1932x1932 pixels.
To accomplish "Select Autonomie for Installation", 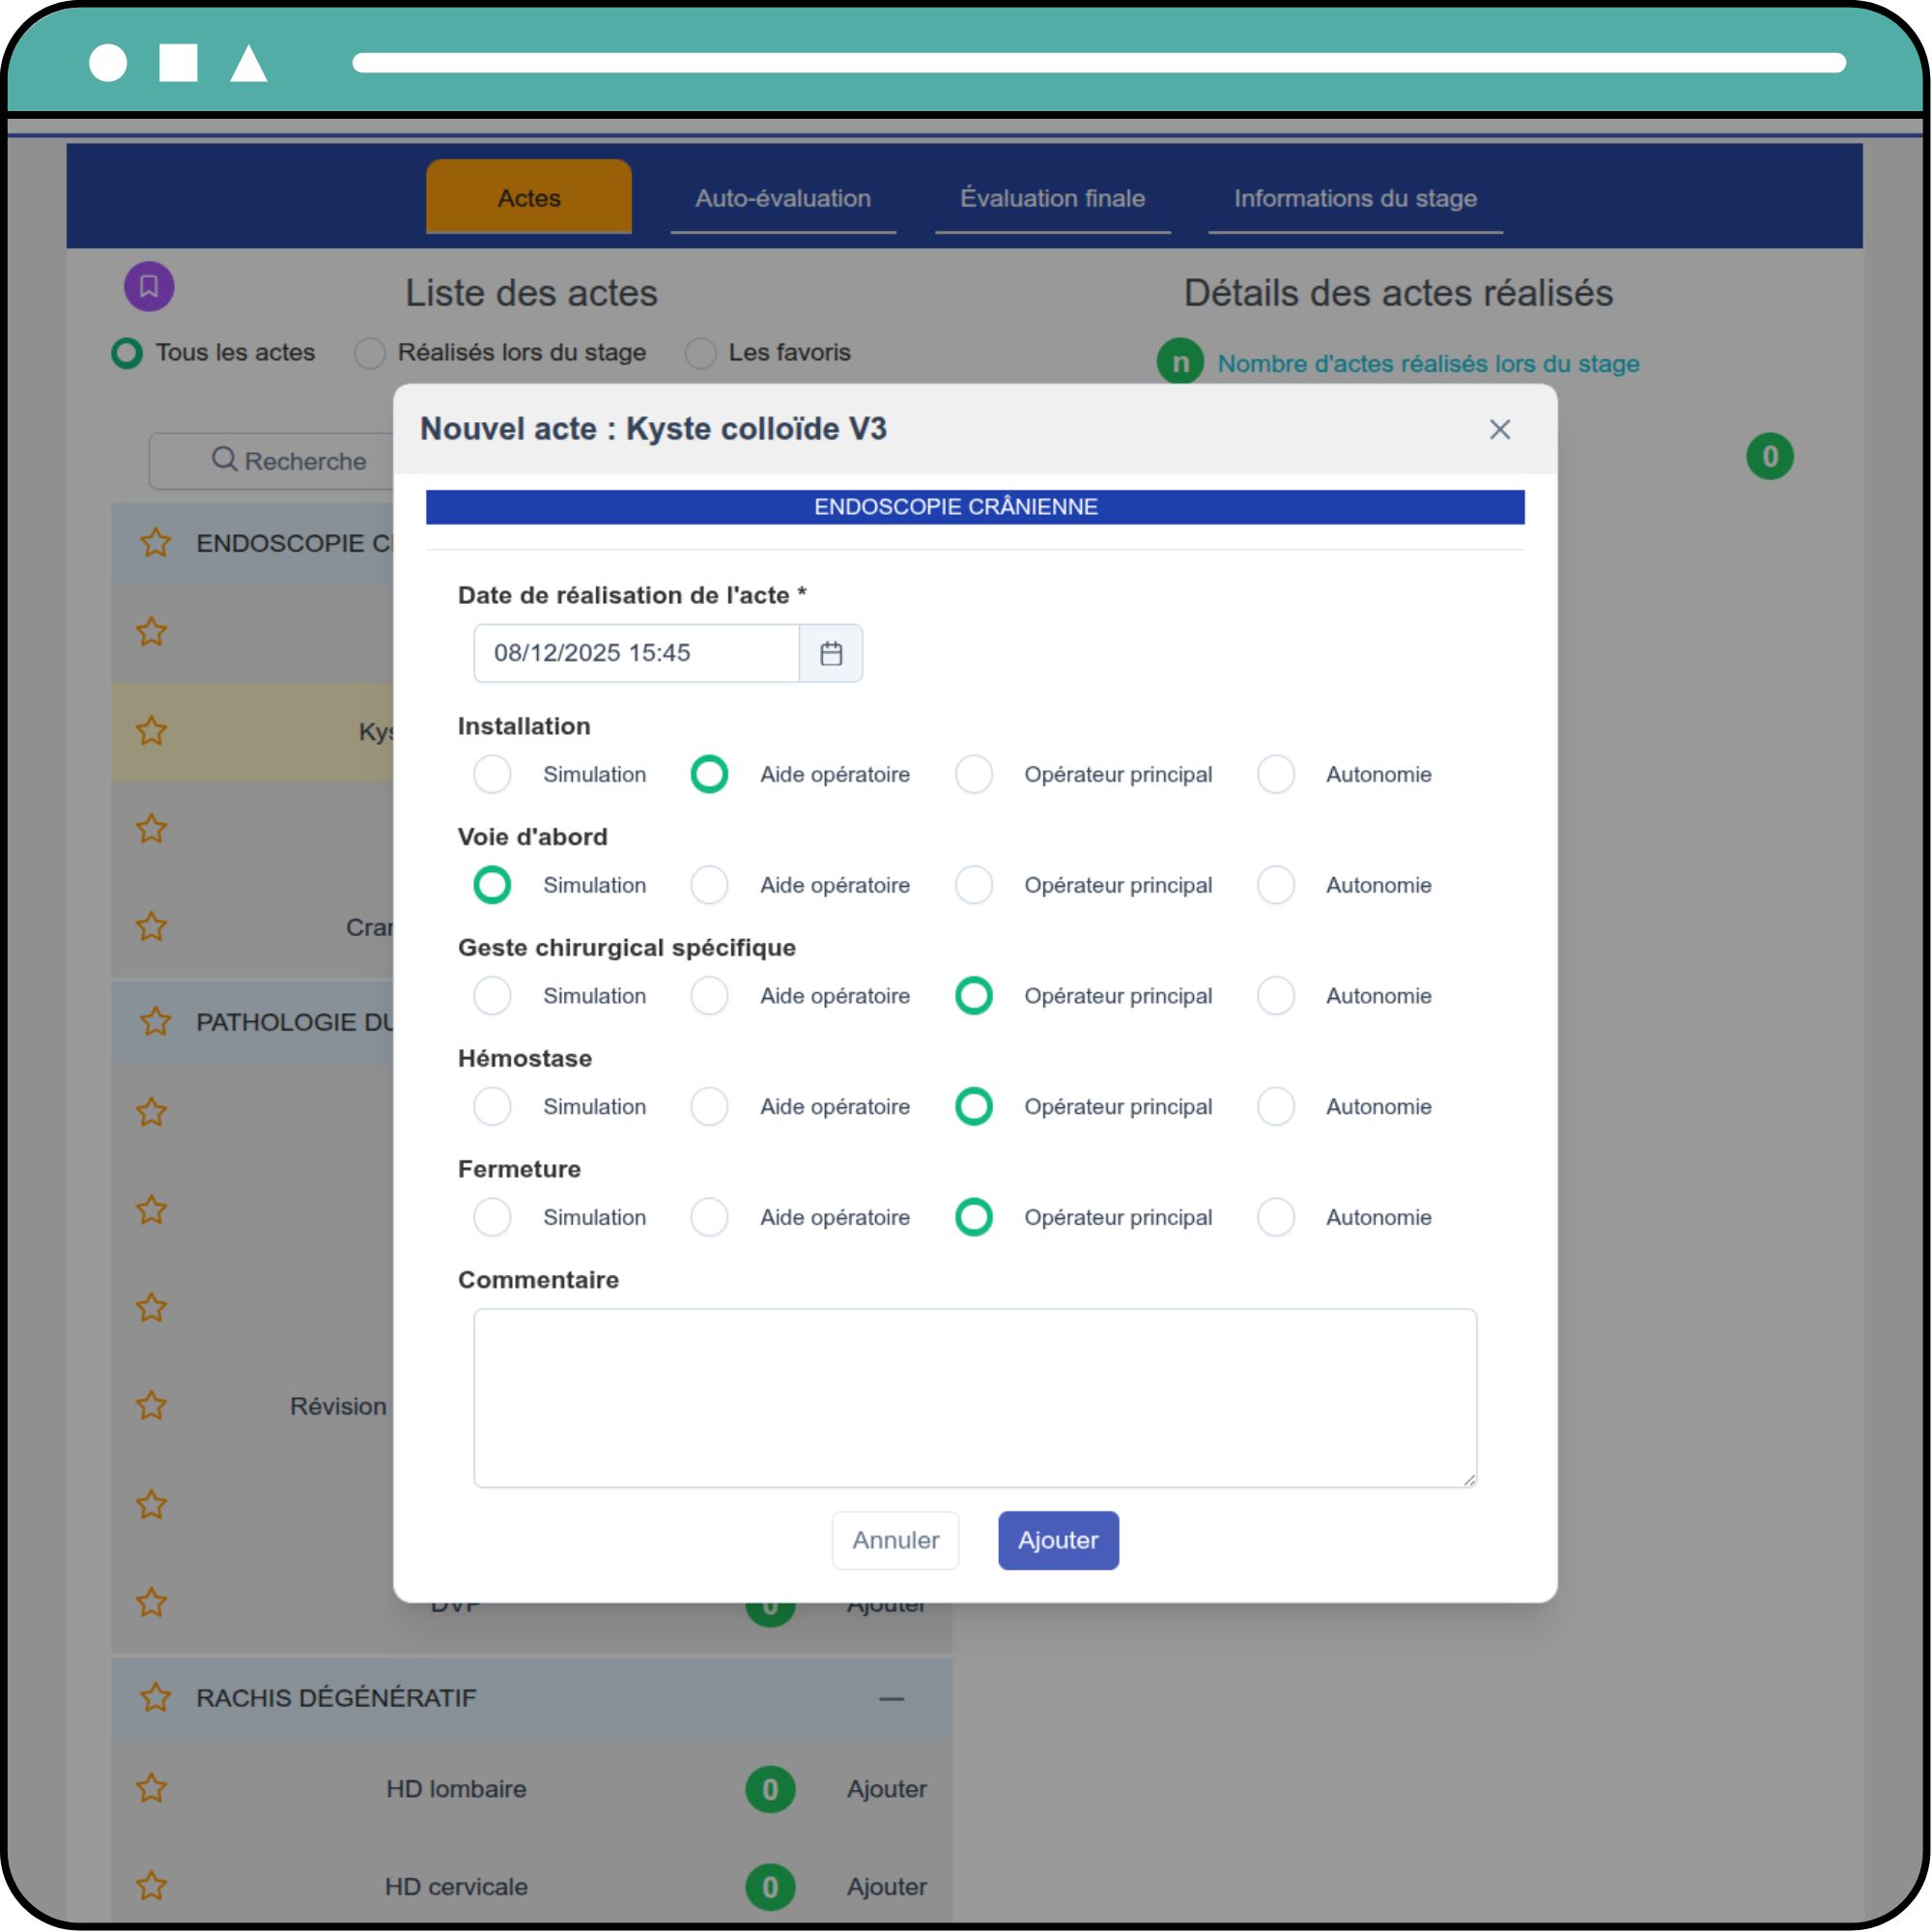I will point(1276,774).
